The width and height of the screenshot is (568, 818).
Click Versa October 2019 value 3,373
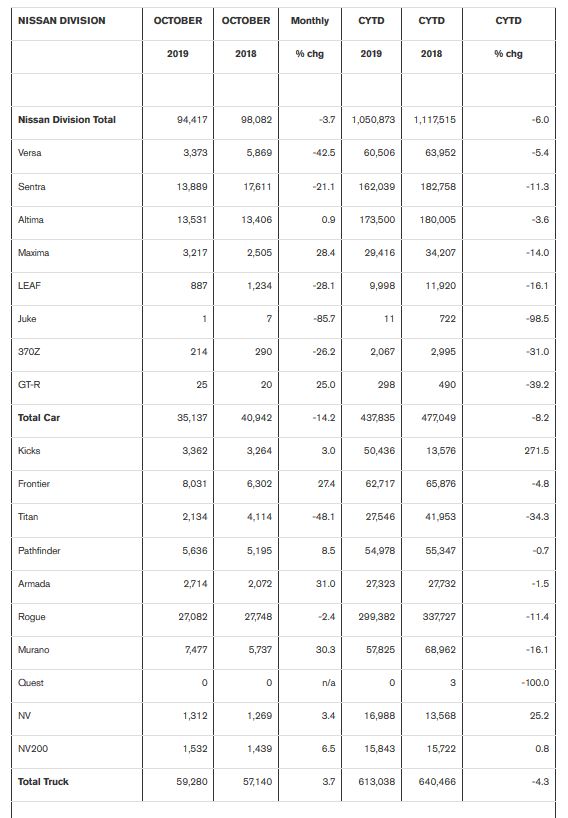[195, 153]
